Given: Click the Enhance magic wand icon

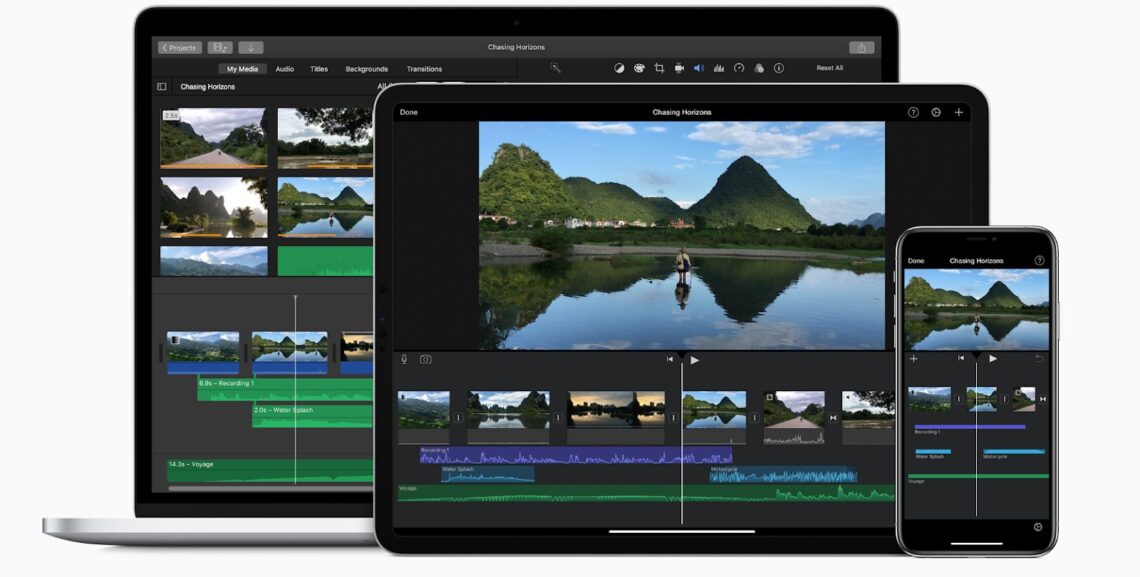Looking at the screenshot, I should [x=556, y=68].
